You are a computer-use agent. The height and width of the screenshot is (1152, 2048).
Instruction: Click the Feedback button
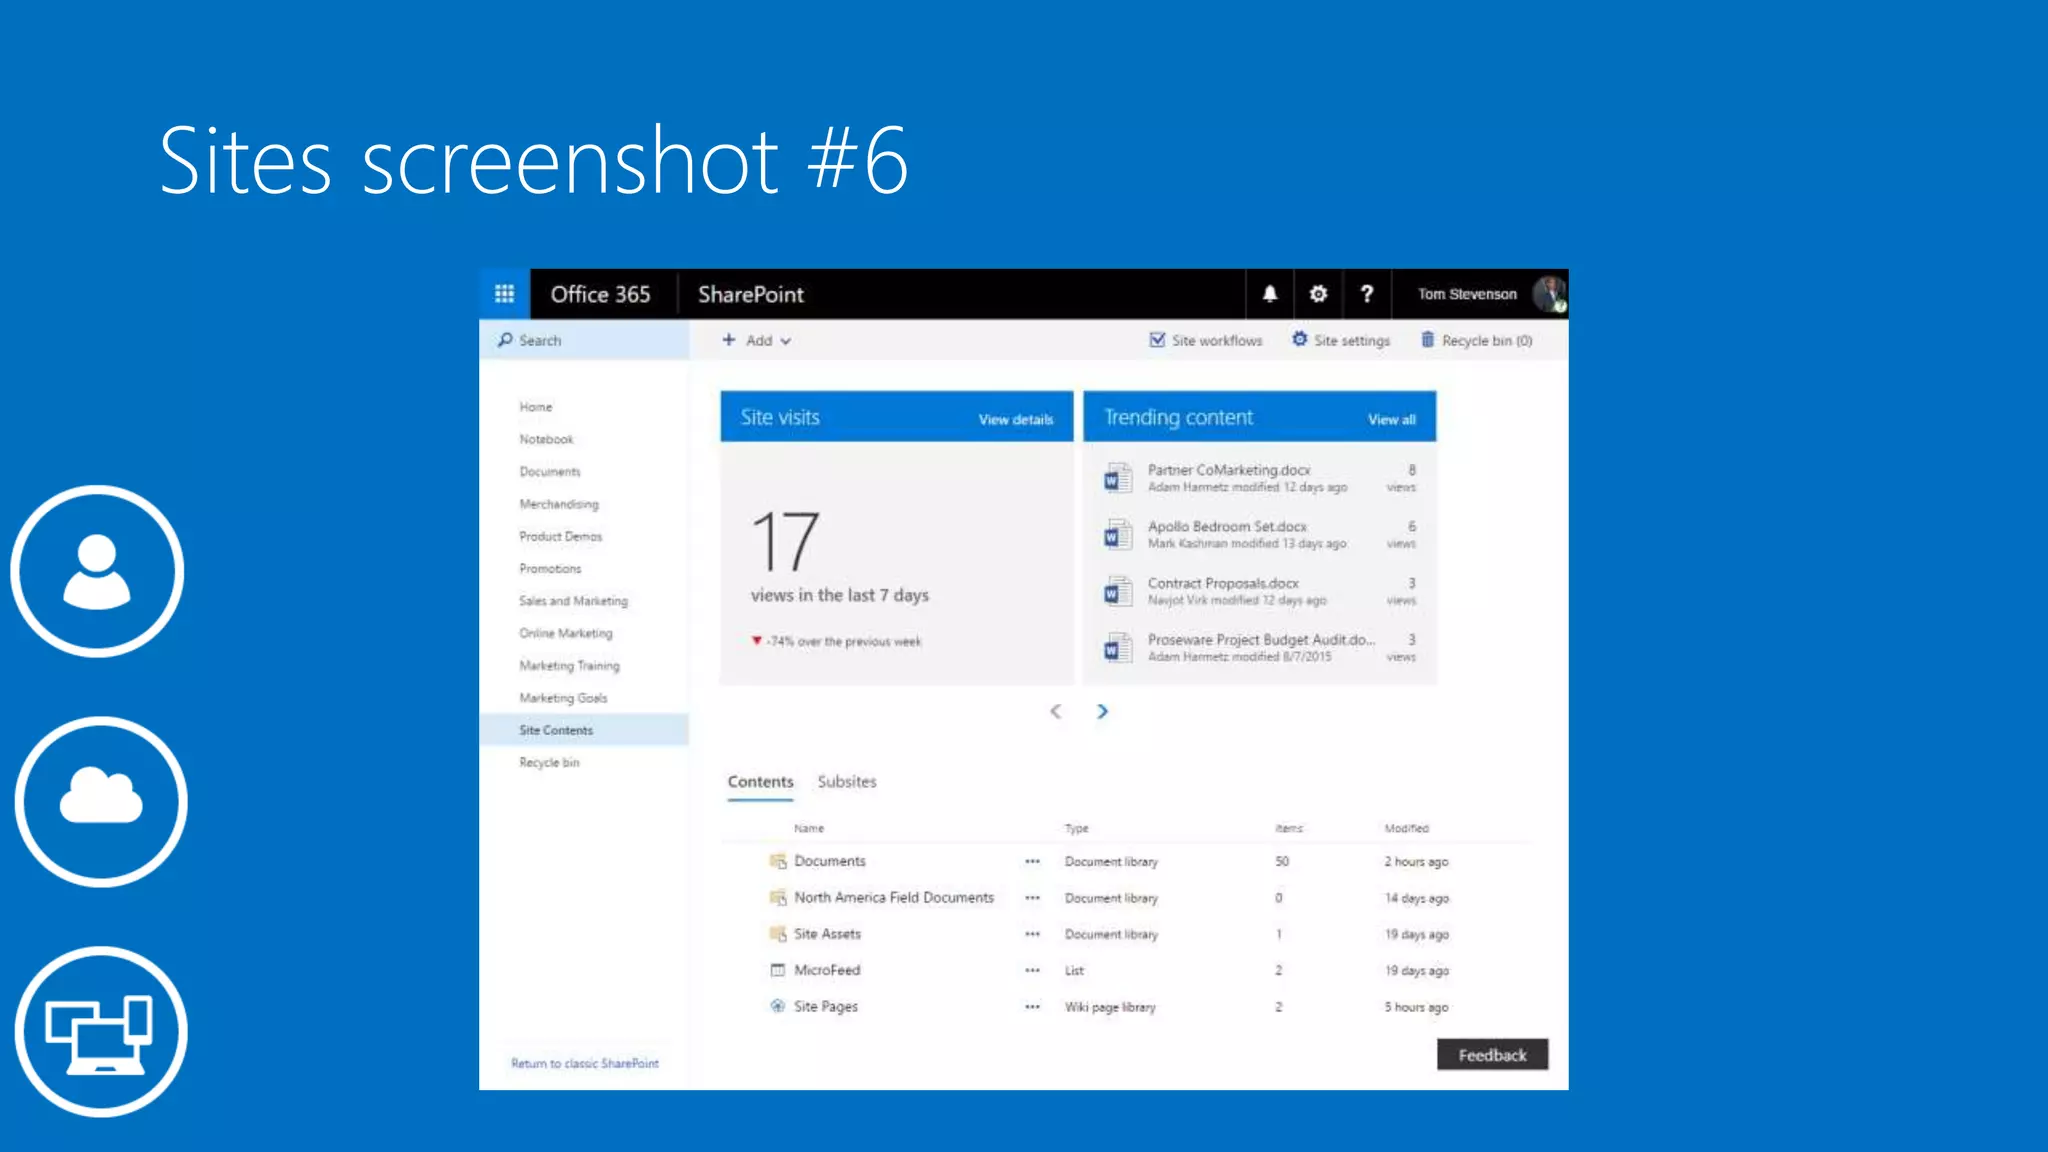pos(1492,1055)
